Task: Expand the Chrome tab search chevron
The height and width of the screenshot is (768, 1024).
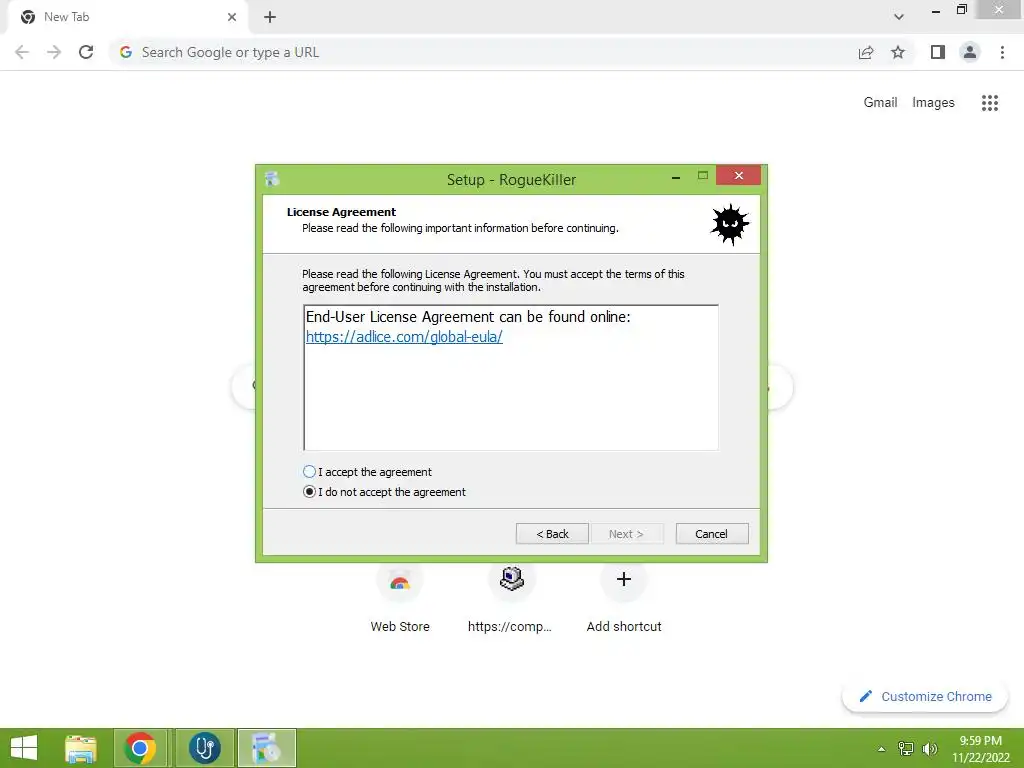Action: (899, 17)
